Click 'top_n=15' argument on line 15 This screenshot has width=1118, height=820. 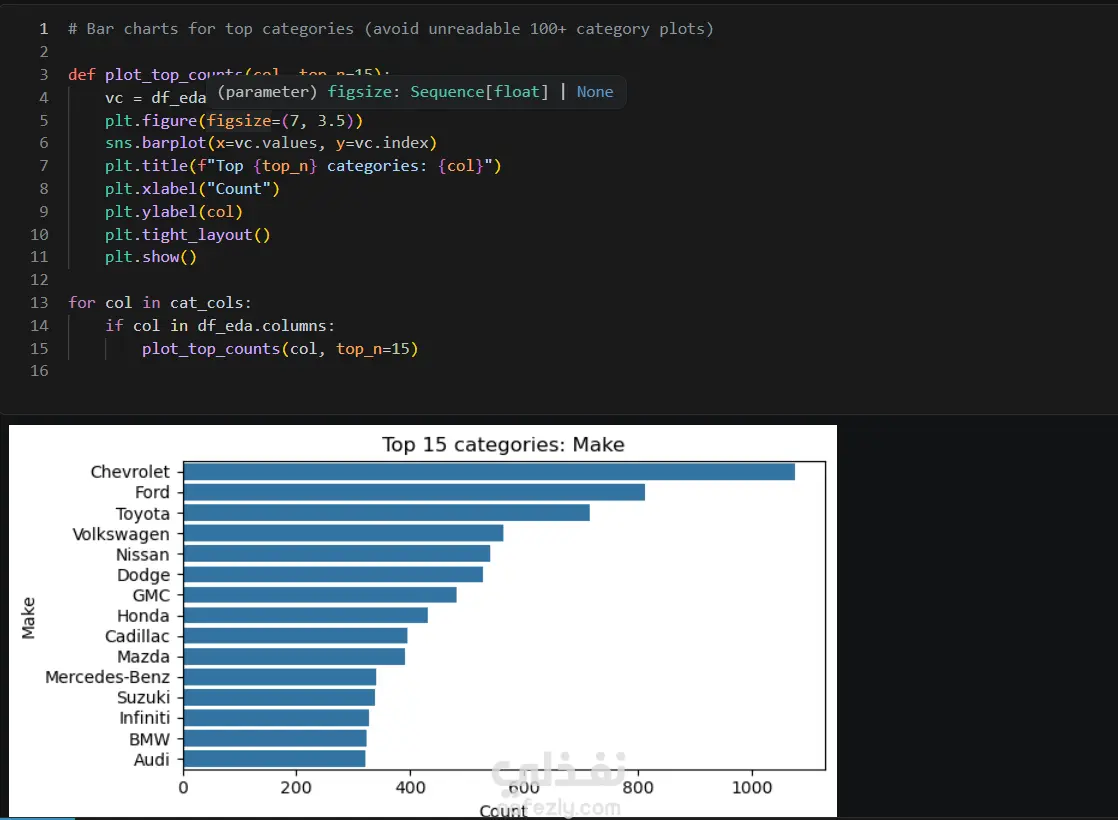tap(373, 349)
